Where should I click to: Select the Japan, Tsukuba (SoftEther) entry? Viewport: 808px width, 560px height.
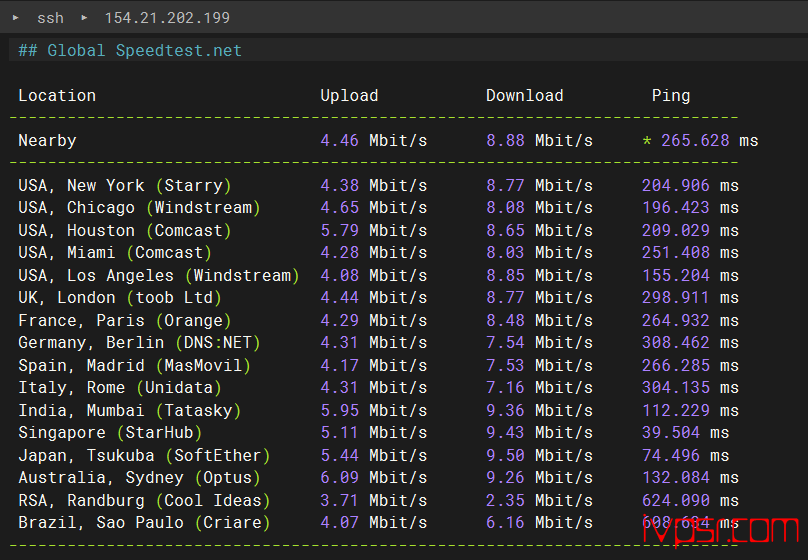[144, 456]
